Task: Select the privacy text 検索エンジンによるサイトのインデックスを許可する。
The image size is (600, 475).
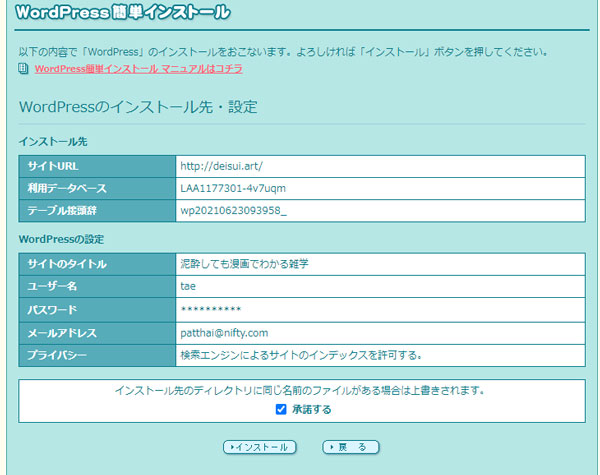Action: click(x=301, y=355)
